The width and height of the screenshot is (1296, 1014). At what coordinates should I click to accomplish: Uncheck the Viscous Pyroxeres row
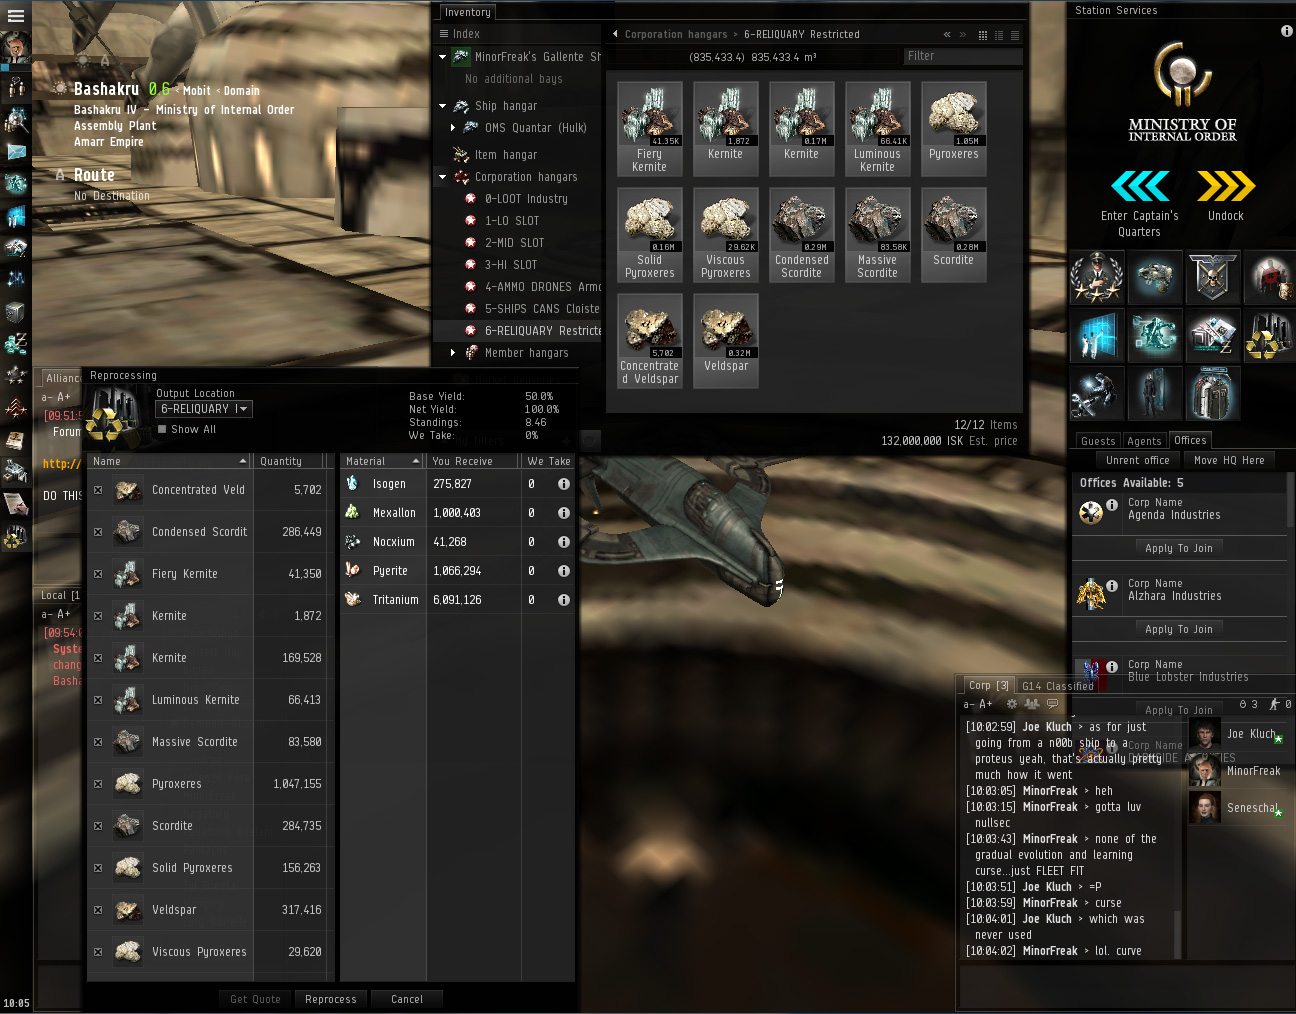click(x=98, y=952)
